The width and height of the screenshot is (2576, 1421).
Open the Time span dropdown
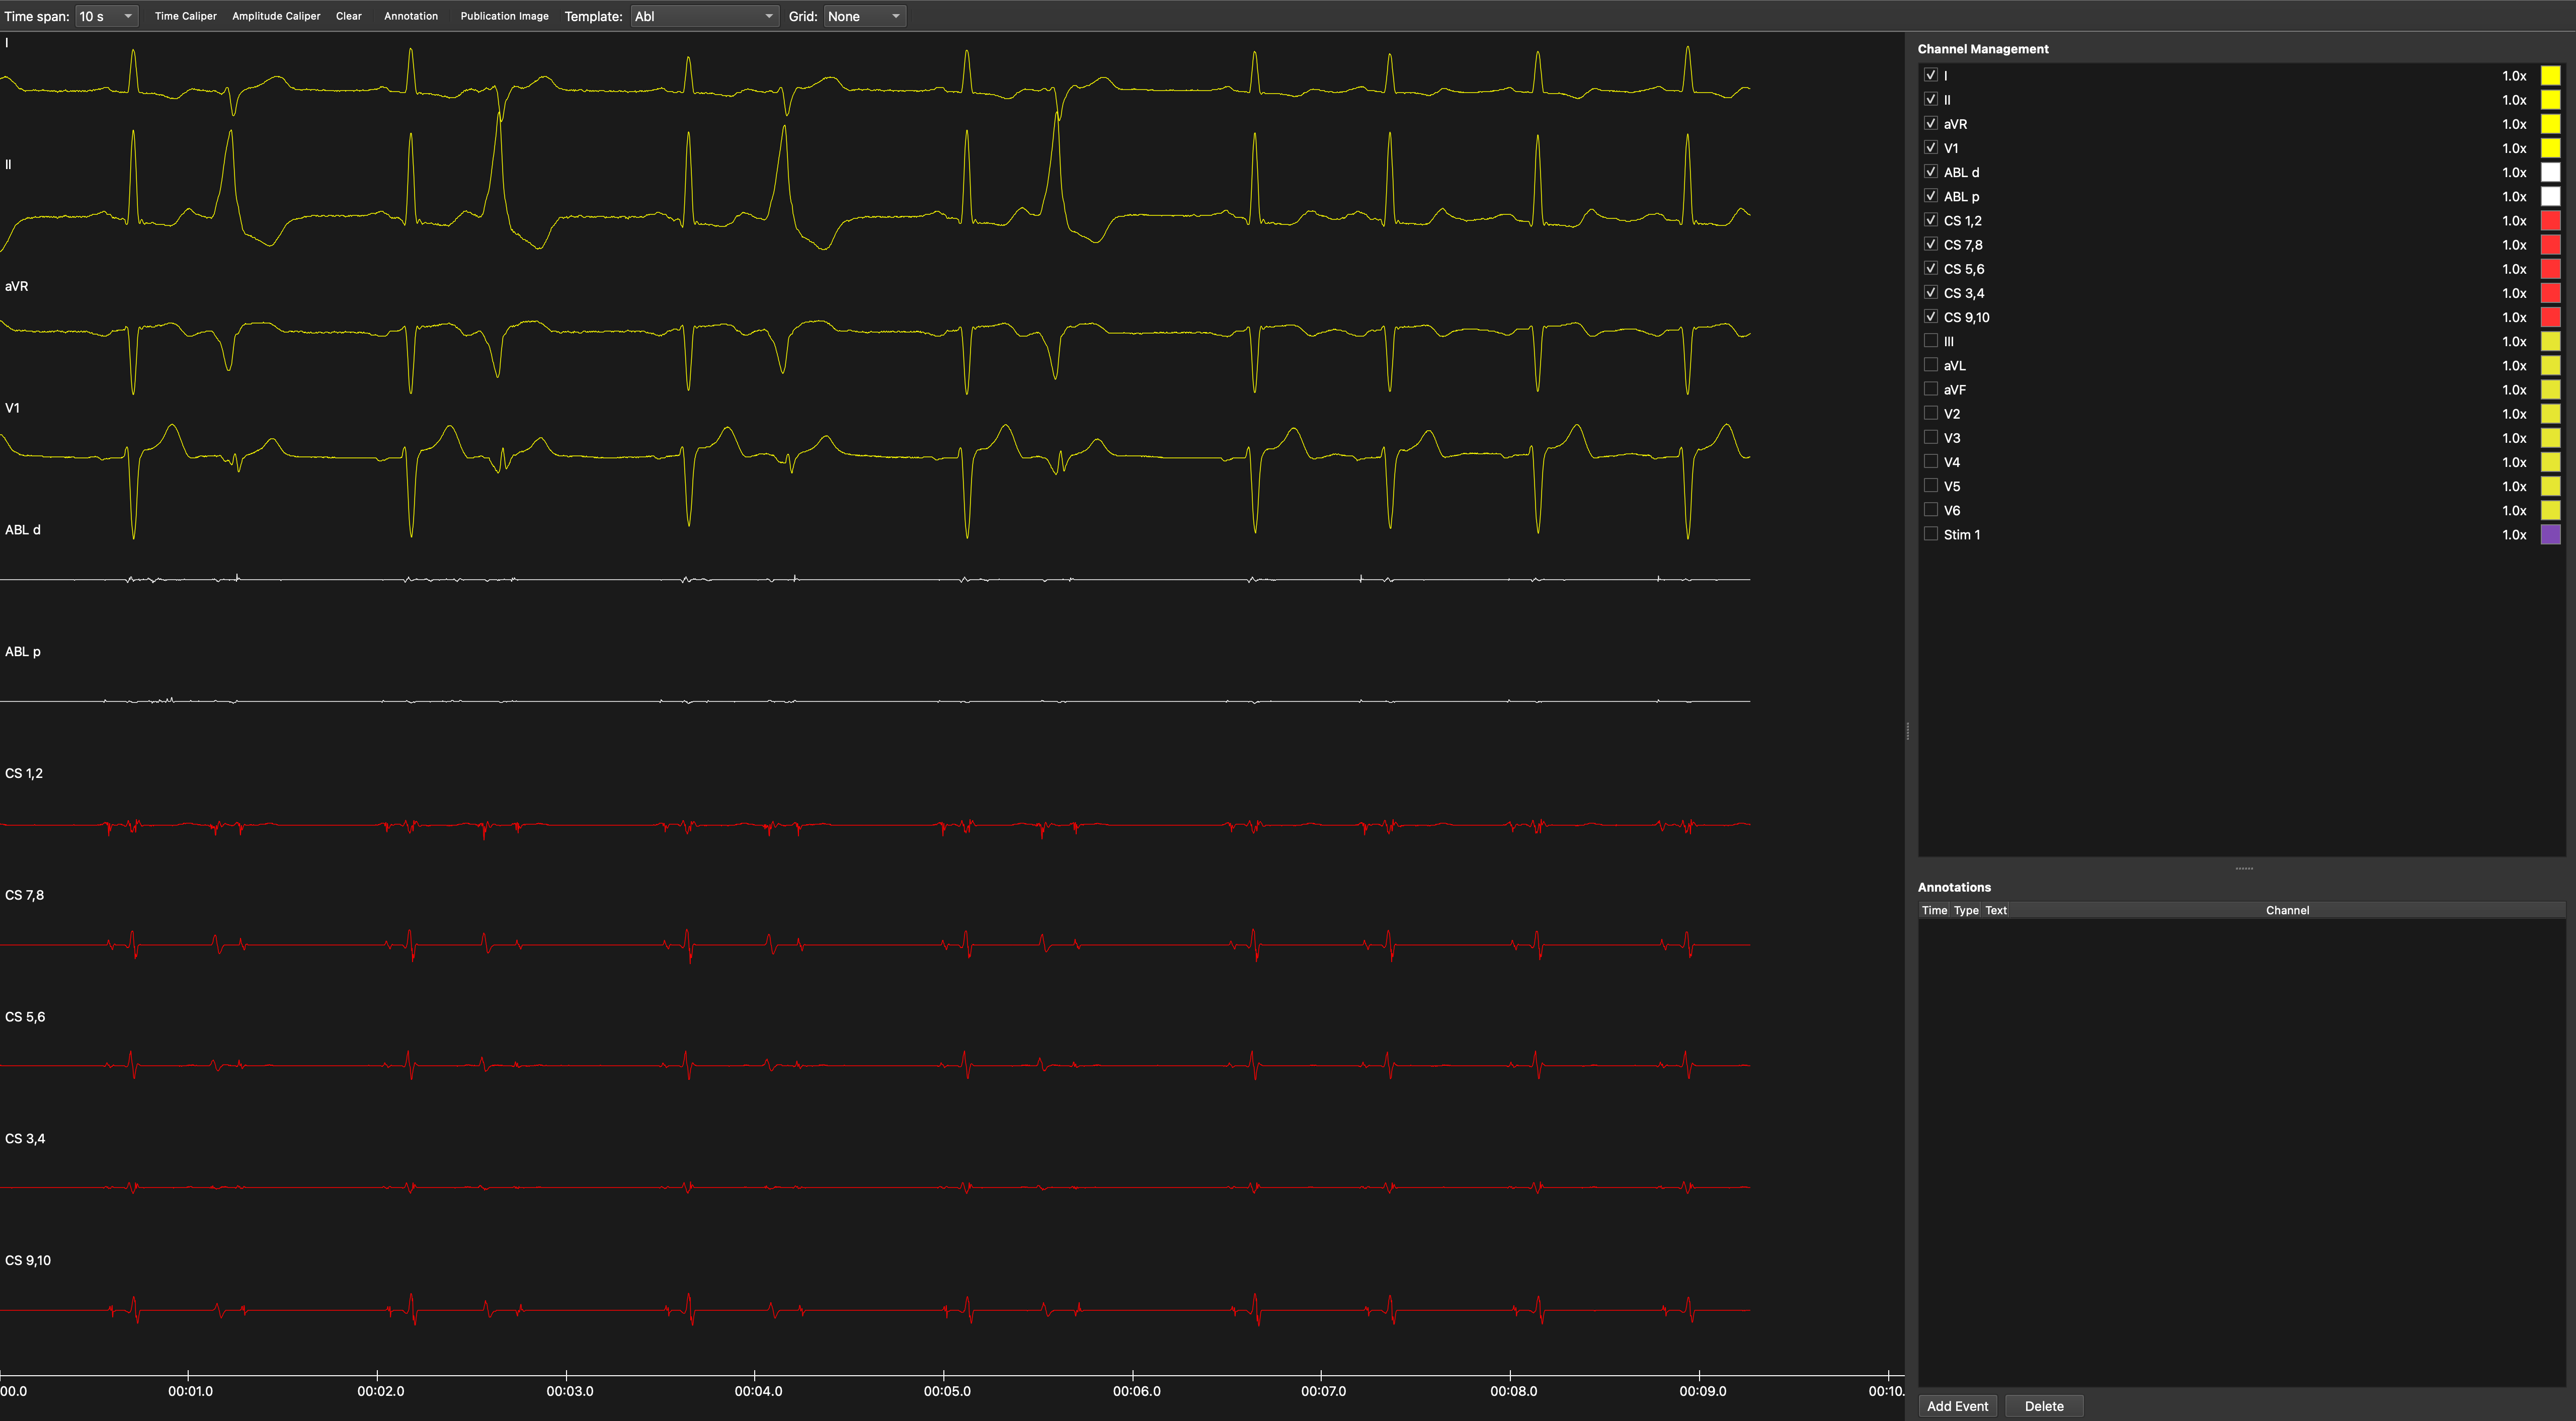point(107,16)
